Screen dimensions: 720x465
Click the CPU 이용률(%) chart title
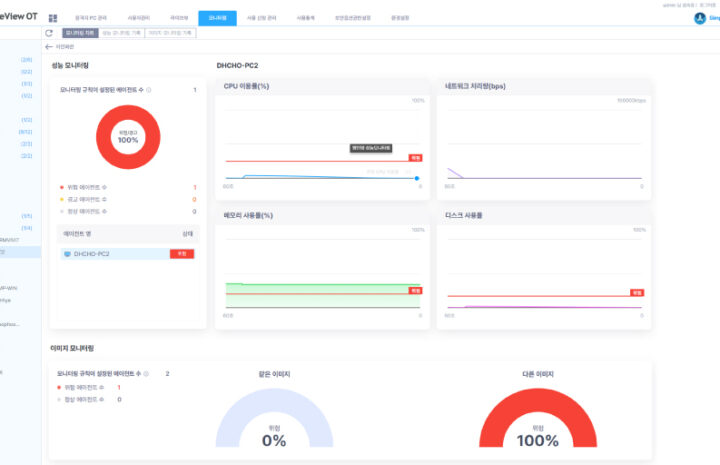246,86
